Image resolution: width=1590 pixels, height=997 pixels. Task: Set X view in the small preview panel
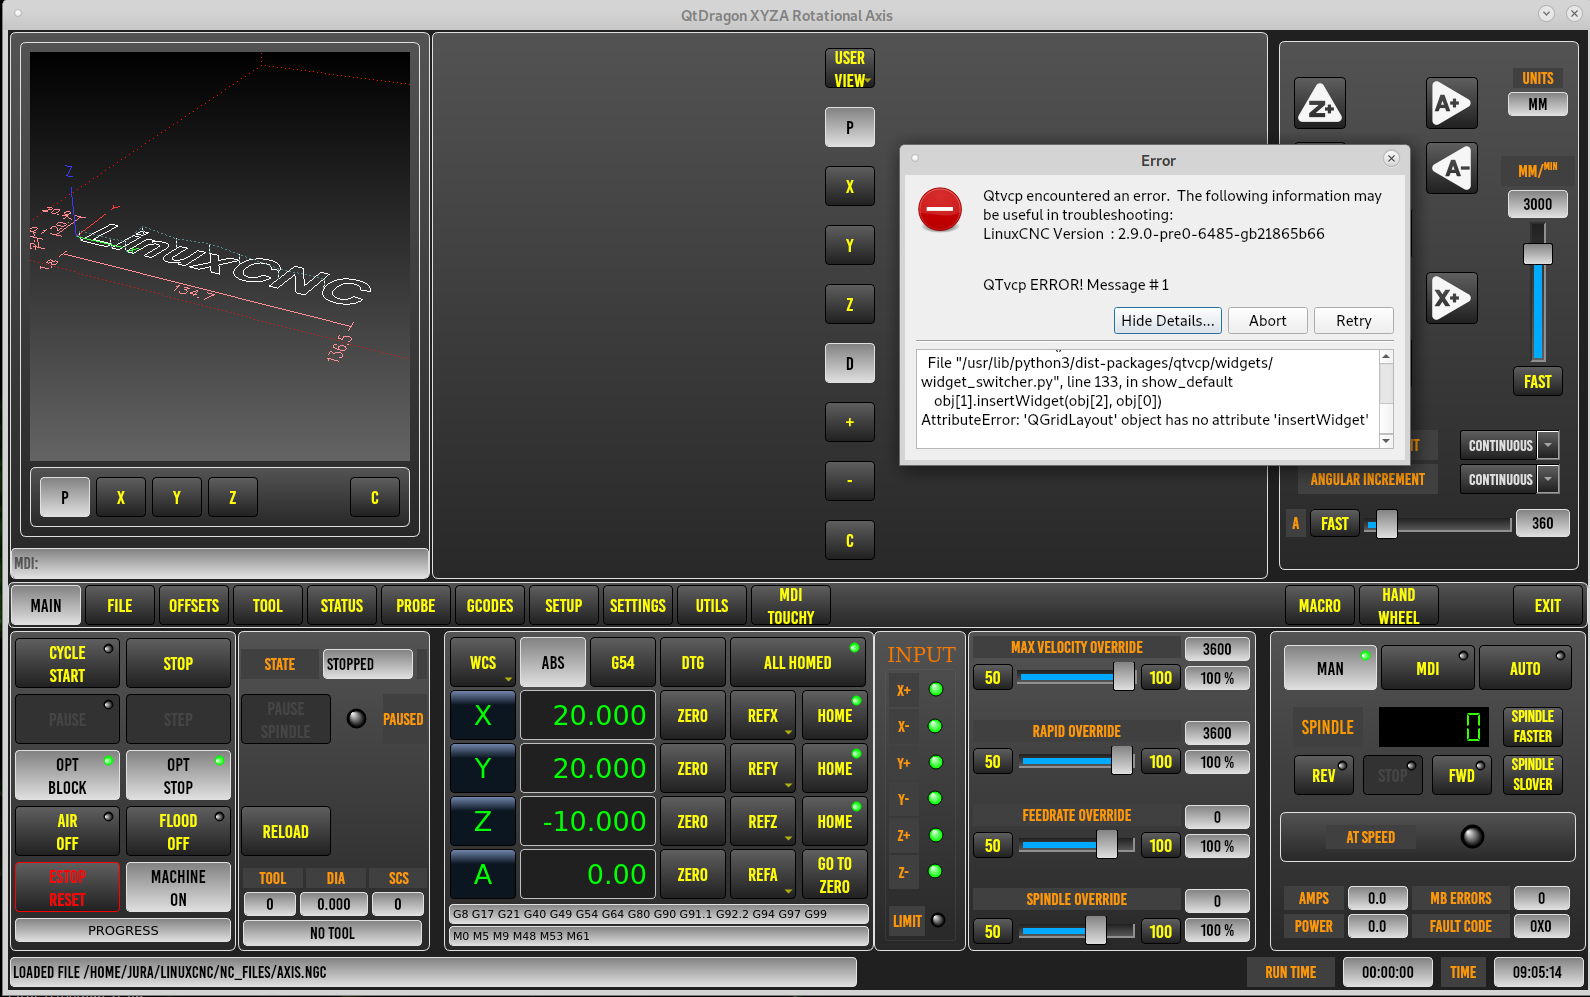(121, 497)
